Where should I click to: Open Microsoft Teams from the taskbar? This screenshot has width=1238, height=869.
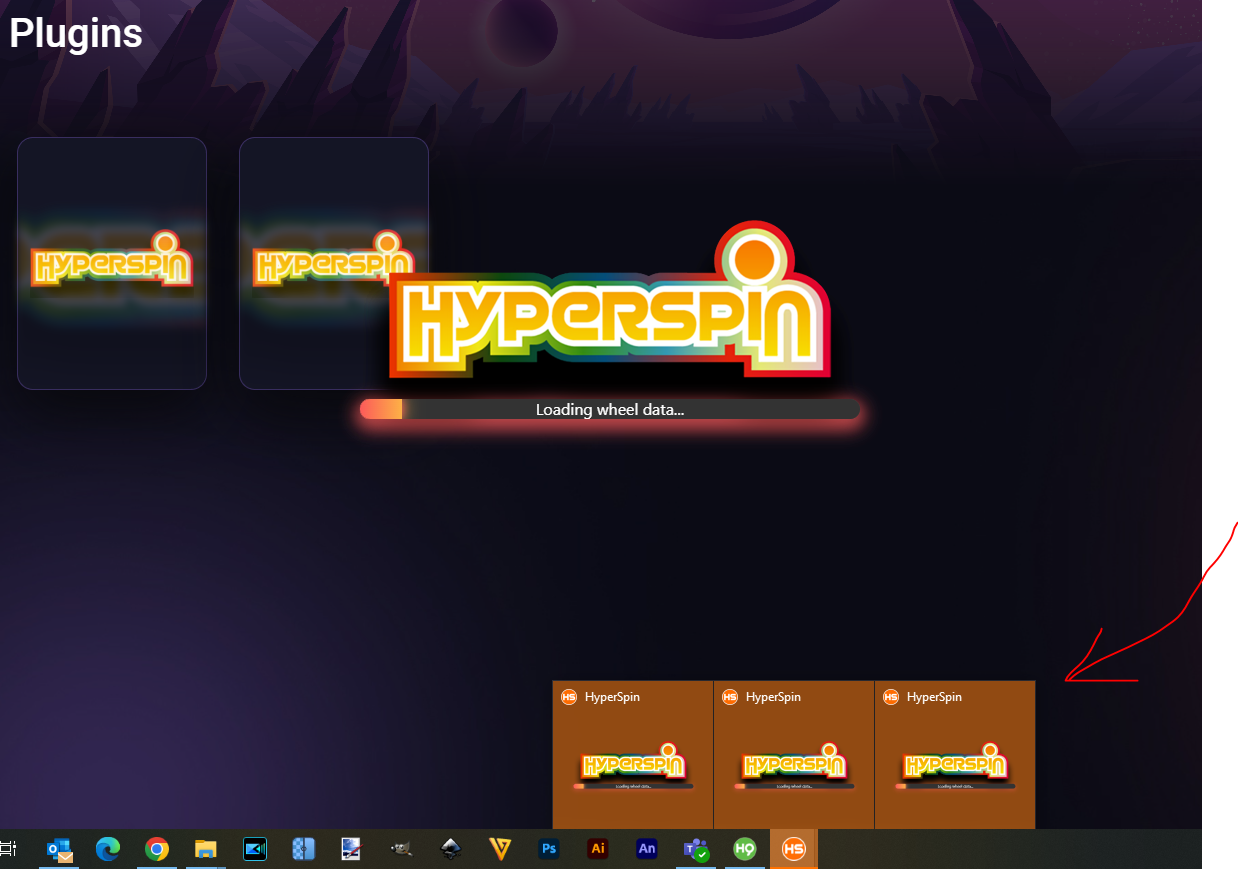(694, 849)
